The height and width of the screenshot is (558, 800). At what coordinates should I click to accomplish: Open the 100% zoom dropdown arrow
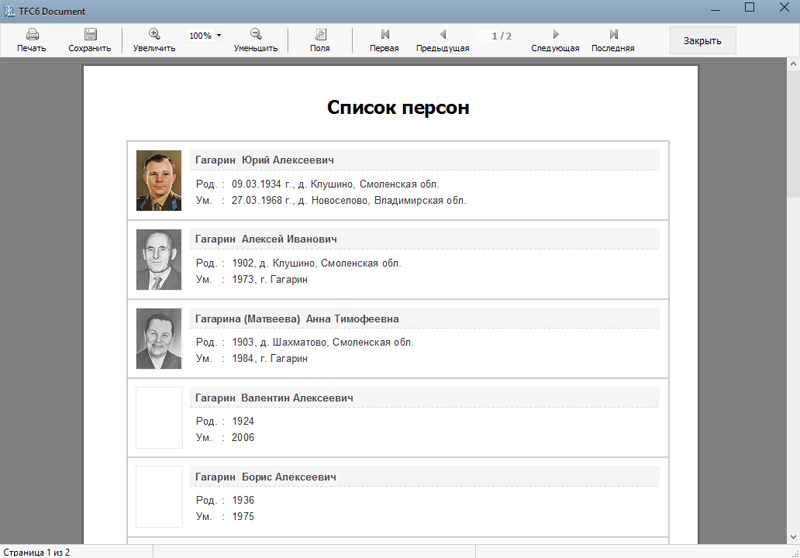(x=219, y=35)
